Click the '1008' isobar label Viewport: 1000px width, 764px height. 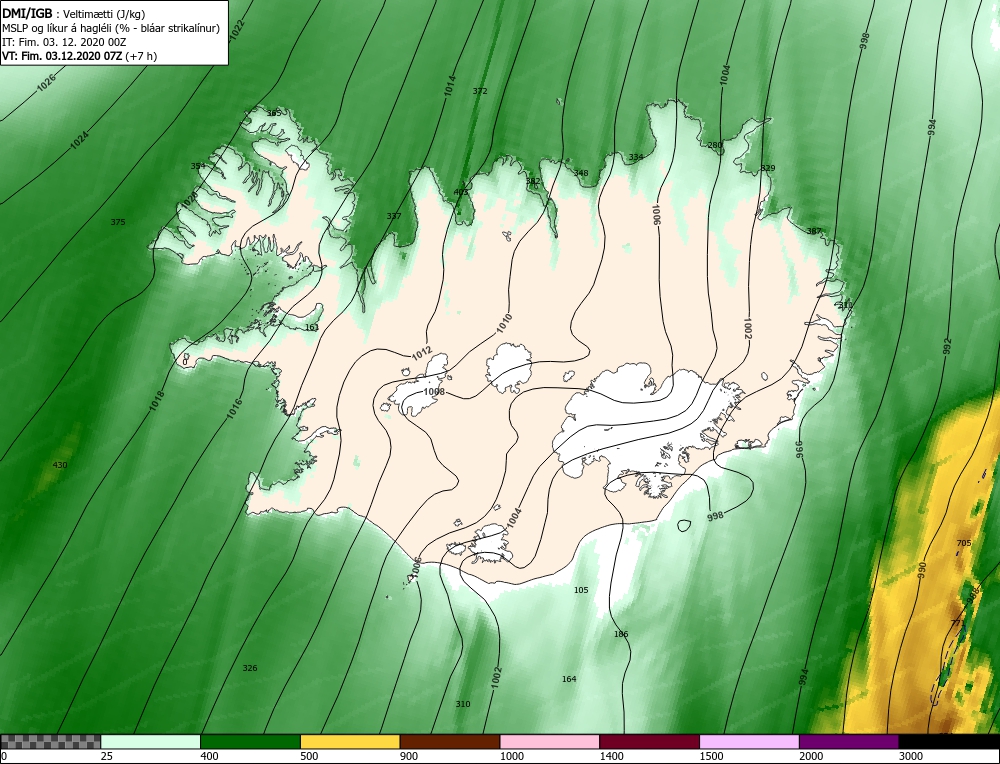434,392
